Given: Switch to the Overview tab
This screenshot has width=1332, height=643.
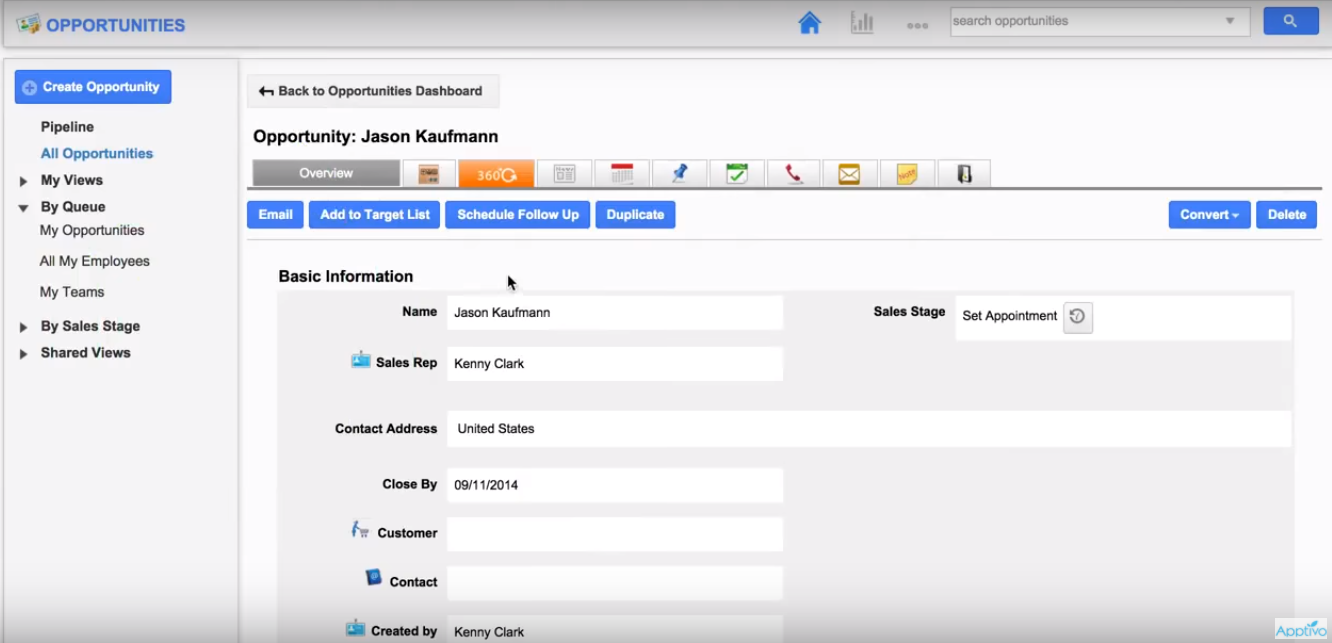Looking at the screenshot, I should 326,174.
